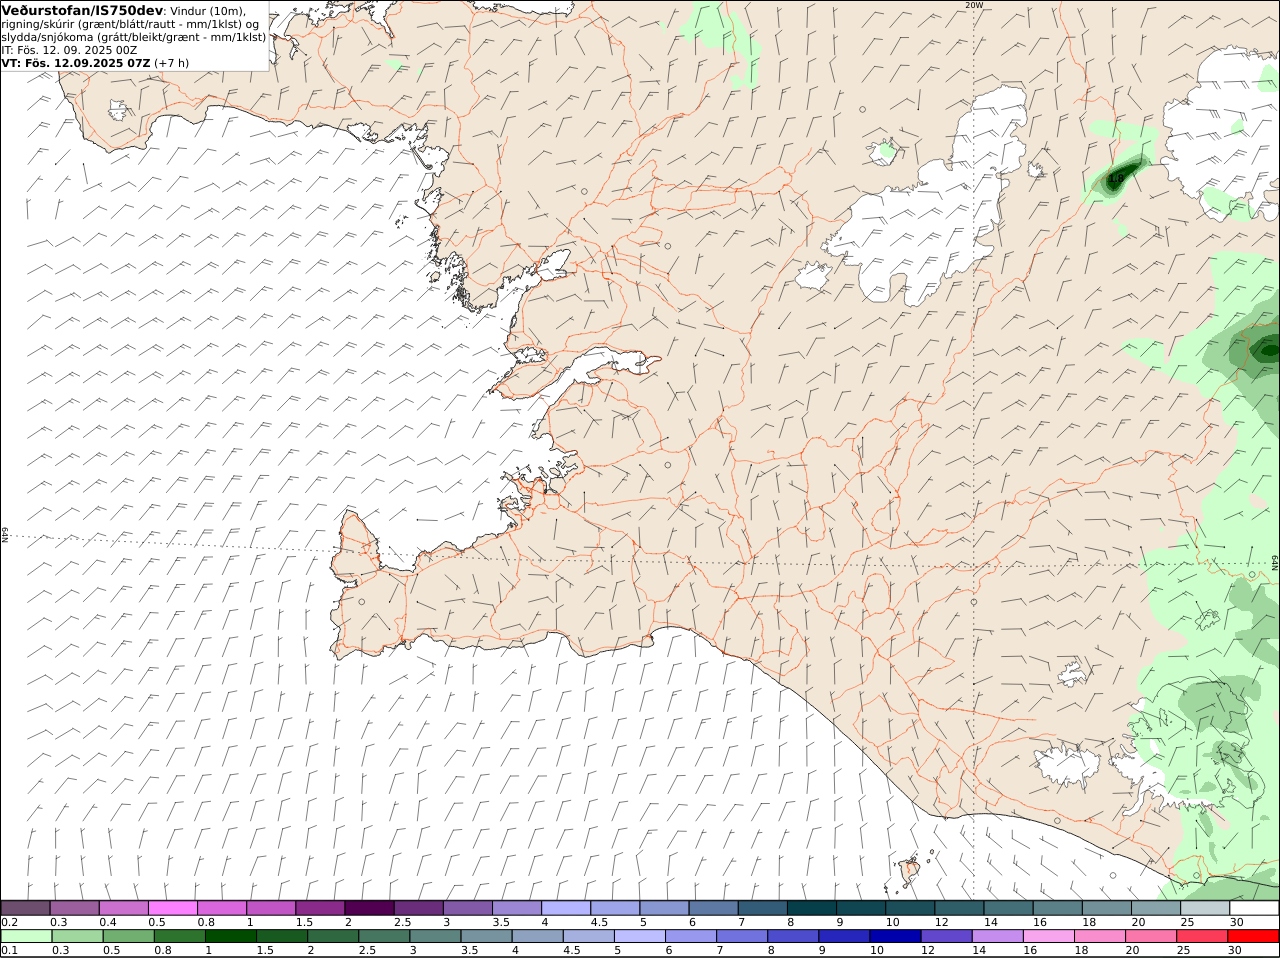
Task: Click the gray-green 2.5 swatch, lower legend row
Action: pos(384,936)
